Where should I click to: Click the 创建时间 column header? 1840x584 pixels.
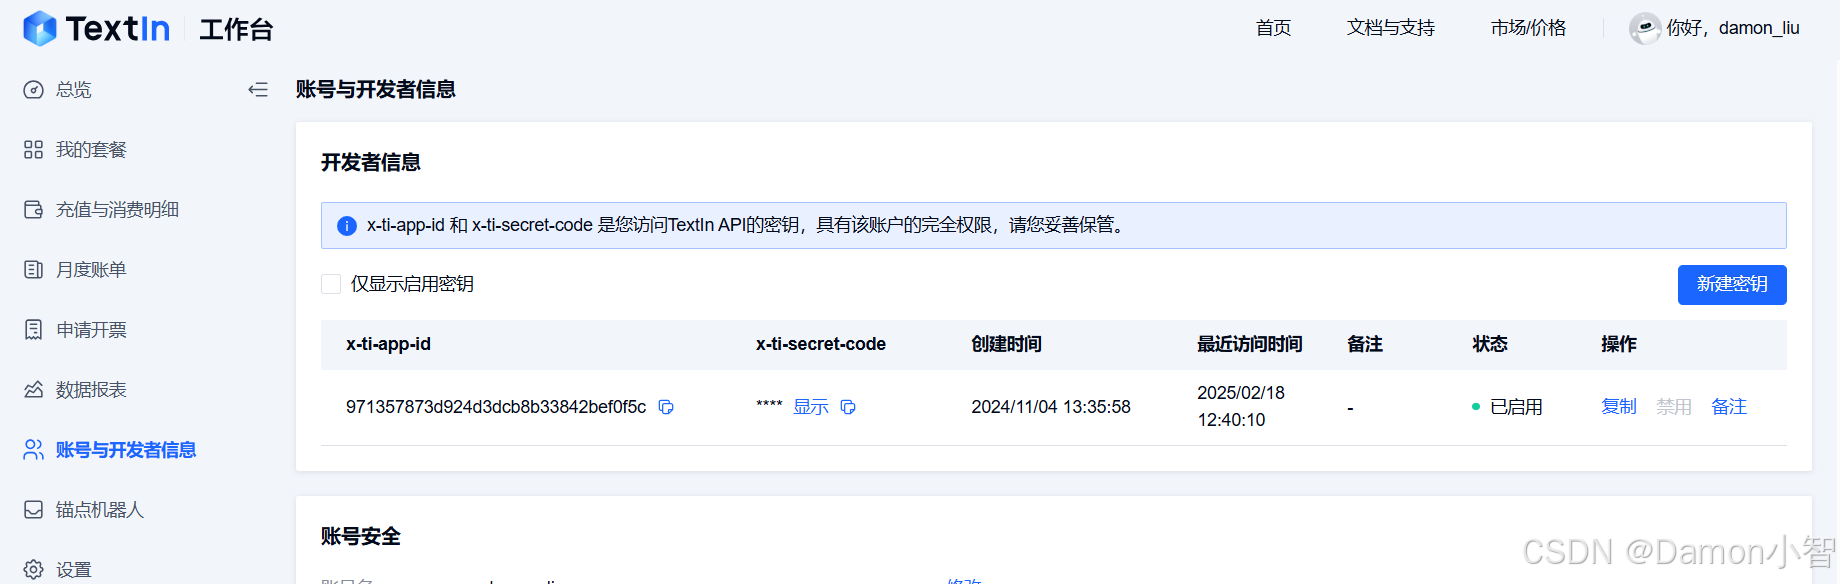pos(1007,344)
